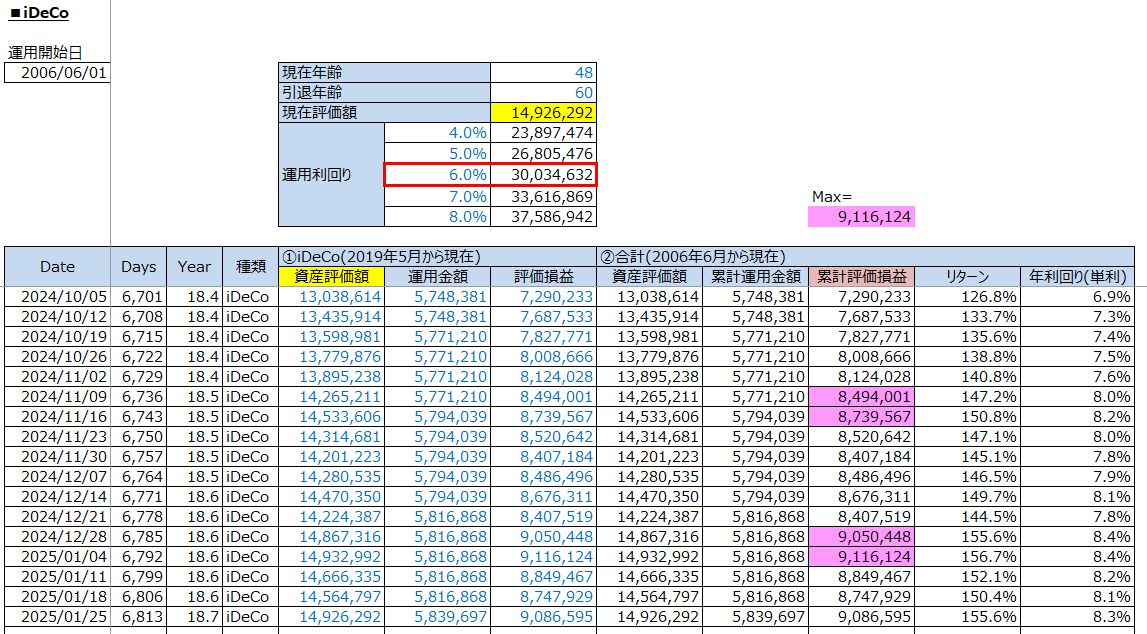The height and width of the screenshot is (634, 1147).
Task: Click the 6.9% annual yield cell
Action: [1077, 297]
